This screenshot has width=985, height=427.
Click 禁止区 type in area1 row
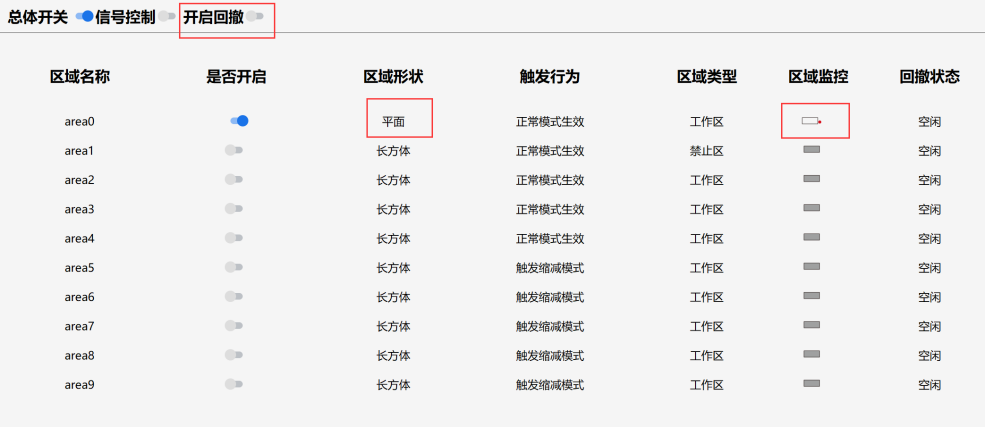point(707,151)
